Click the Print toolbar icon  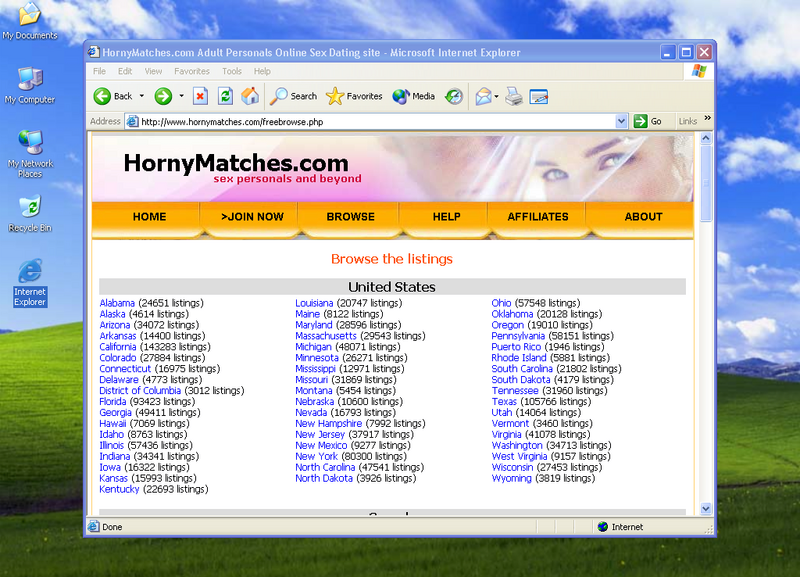(514, 96)
